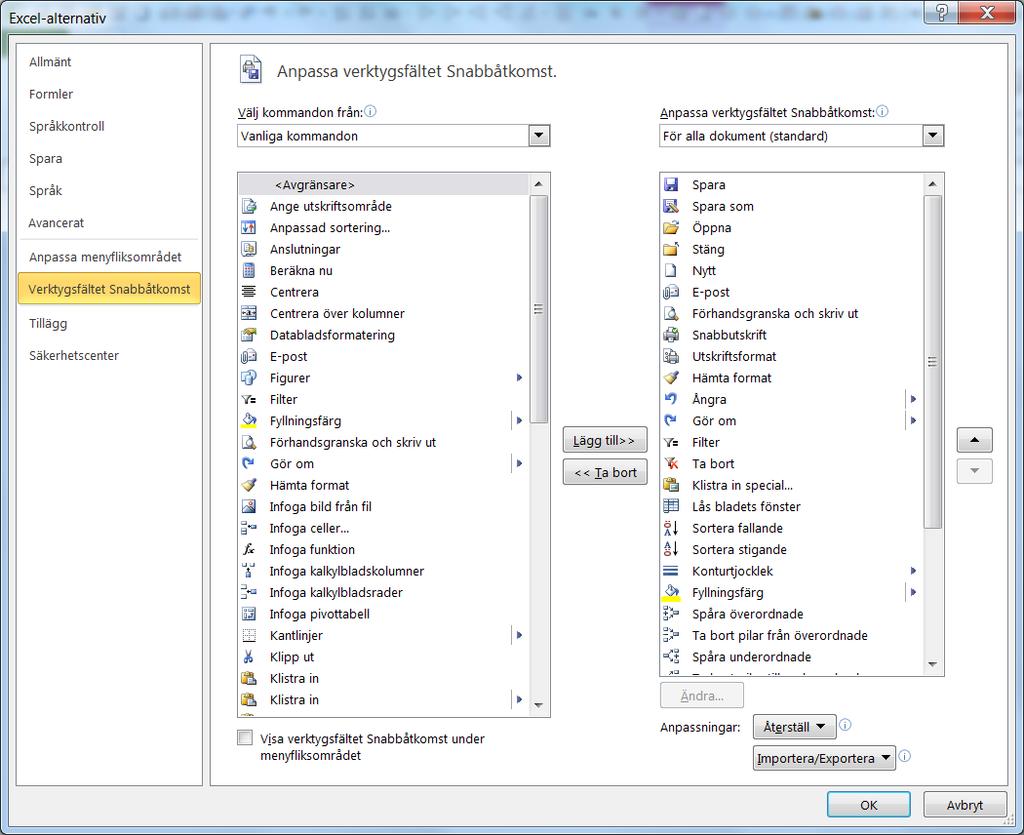Click scroll down arrow of left list
This screenshot has height=835, width=1024.
(x=539, y=705)
